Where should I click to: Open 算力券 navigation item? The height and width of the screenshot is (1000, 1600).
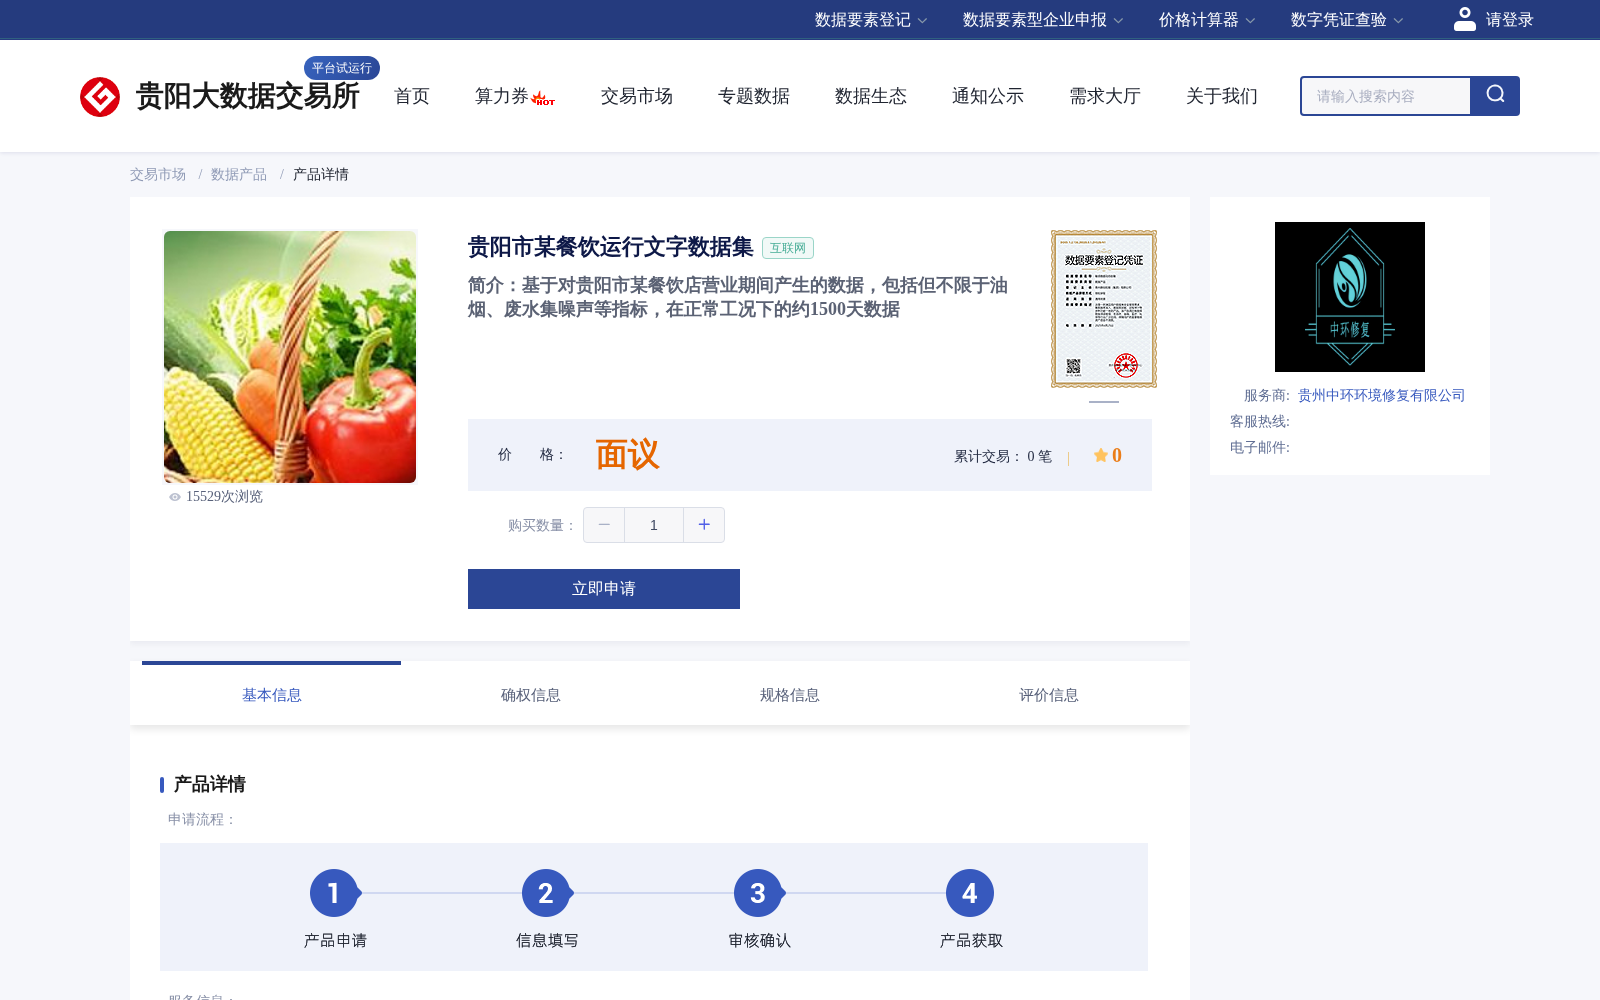coord(502,96)
